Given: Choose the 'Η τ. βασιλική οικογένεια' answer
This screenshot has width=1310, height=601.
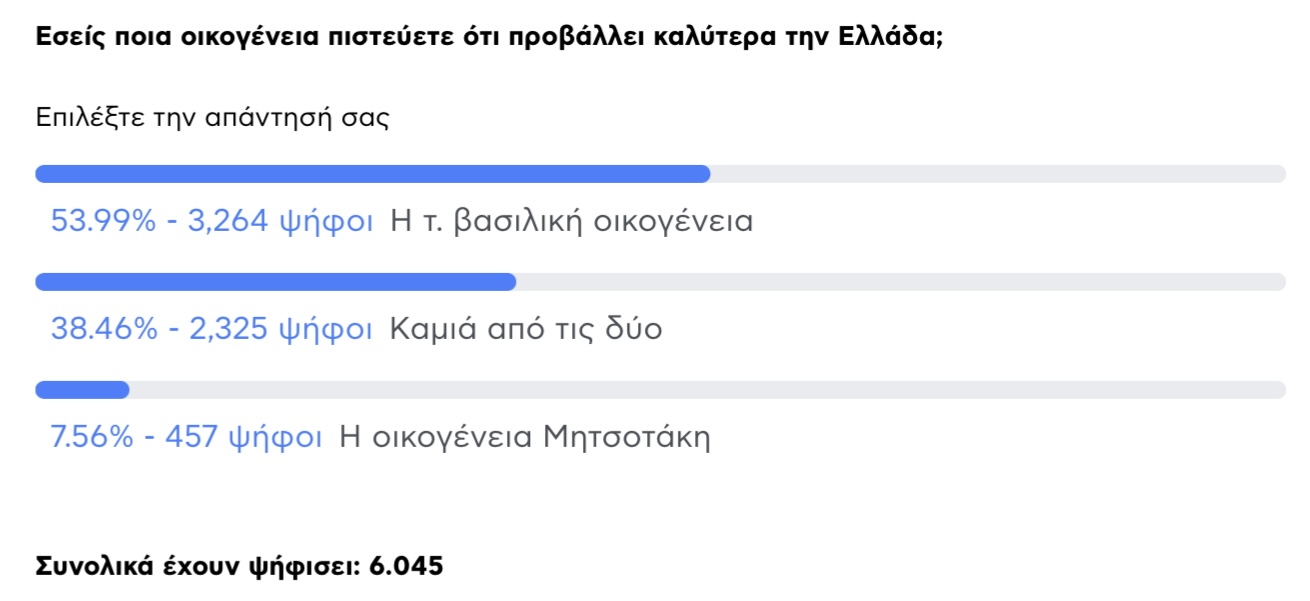Looking at the screenshot, I should [x=572, y=220].
